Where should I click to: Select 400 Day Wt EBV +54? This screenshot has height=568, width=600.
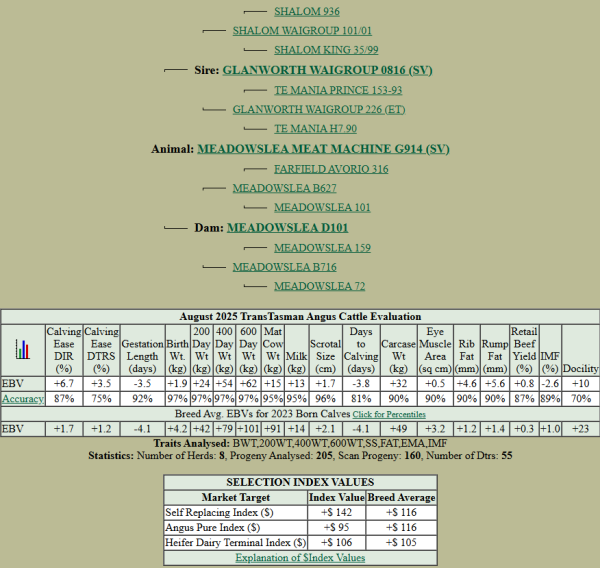[x=224, y=384]
